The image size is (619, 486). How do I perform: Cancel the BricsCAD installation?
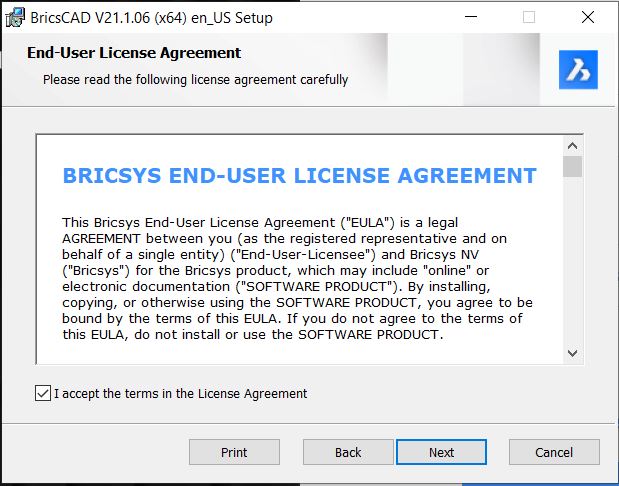click(x=554, y=452)
